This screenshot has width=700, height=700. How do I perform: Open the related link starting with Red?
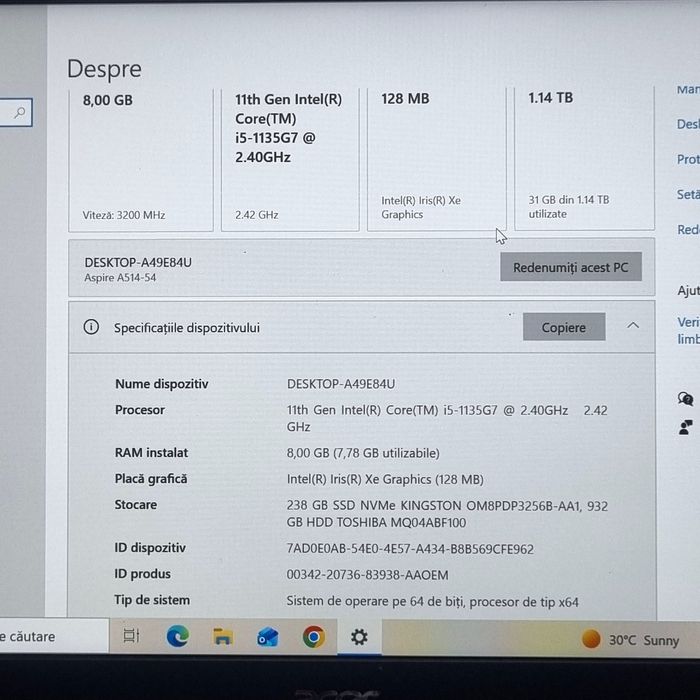point(688,230)
